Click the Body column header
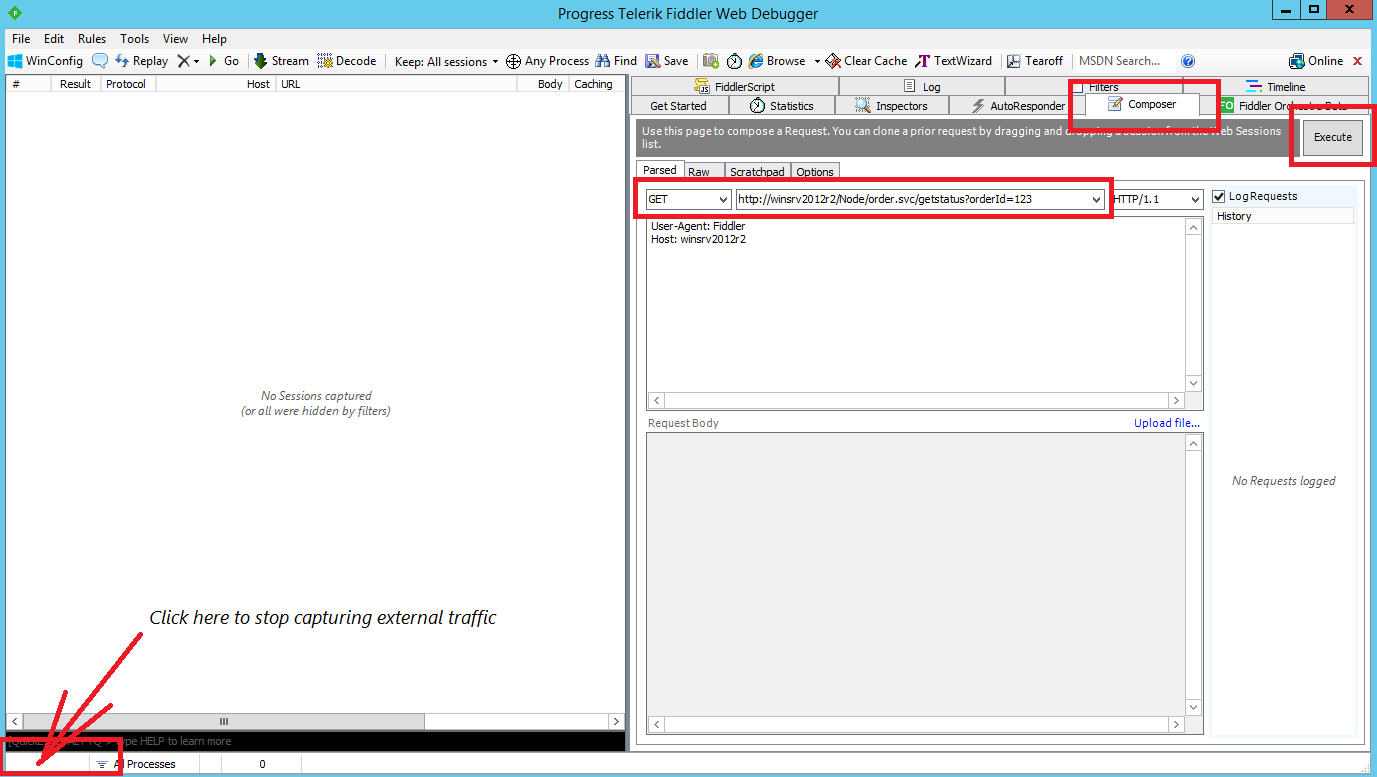1377x777 pixels. pos(544,84)
